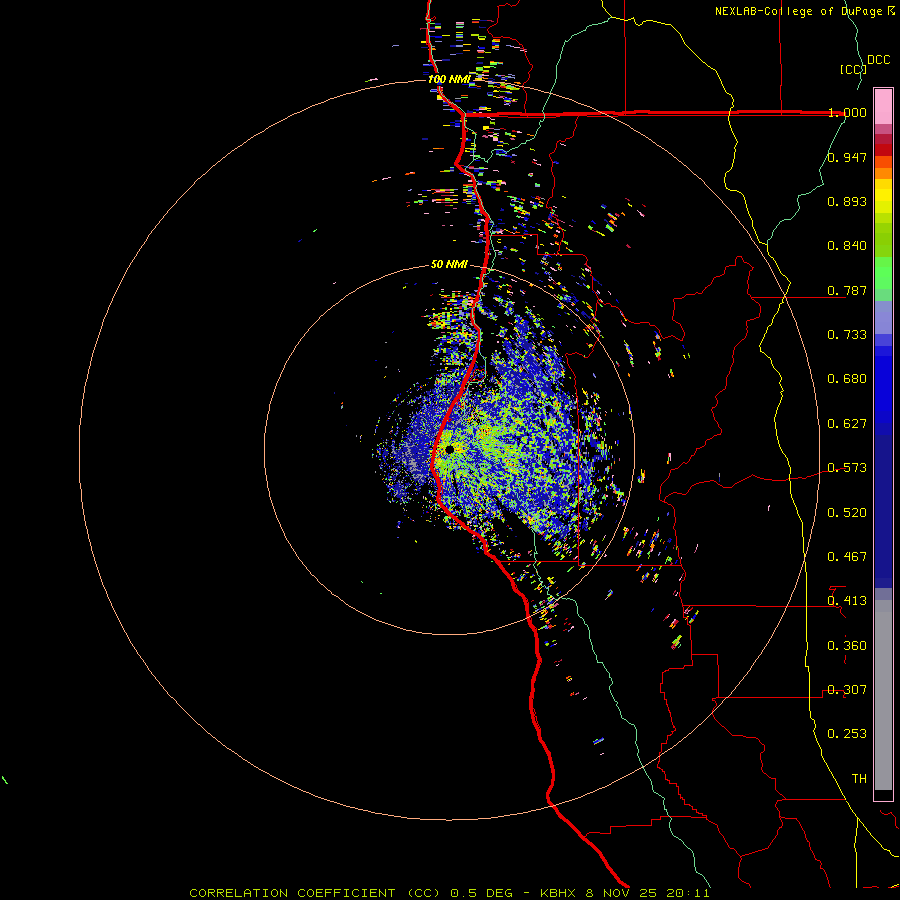Click the 50 NMI range ring label
Image resolution: width=900 pixels, height=900 pixels.
tap(449, 264)
